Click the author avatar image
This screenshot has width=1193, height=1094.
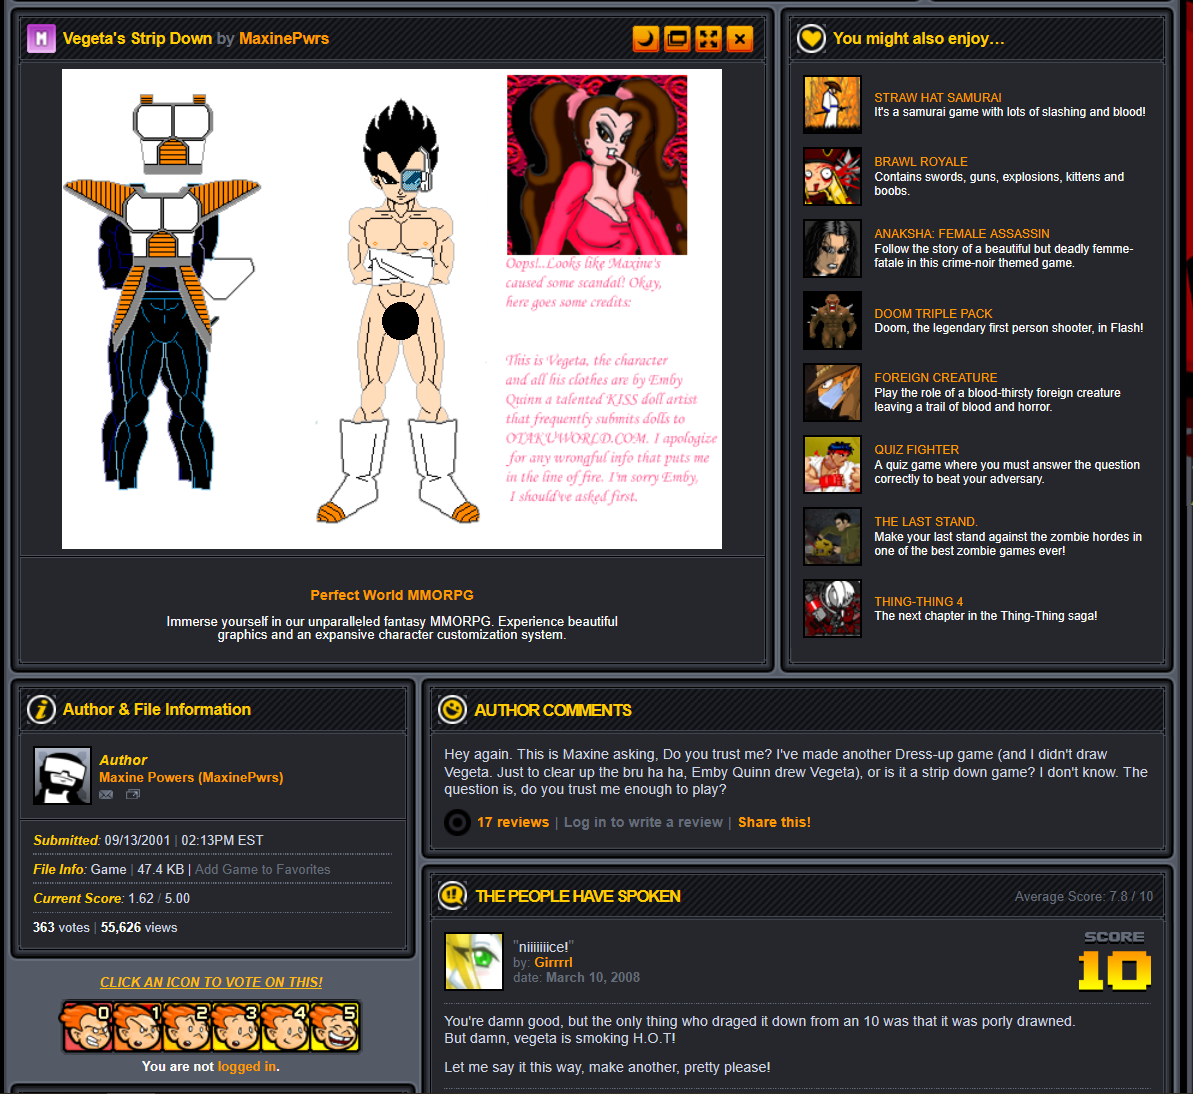click(62, 775)
